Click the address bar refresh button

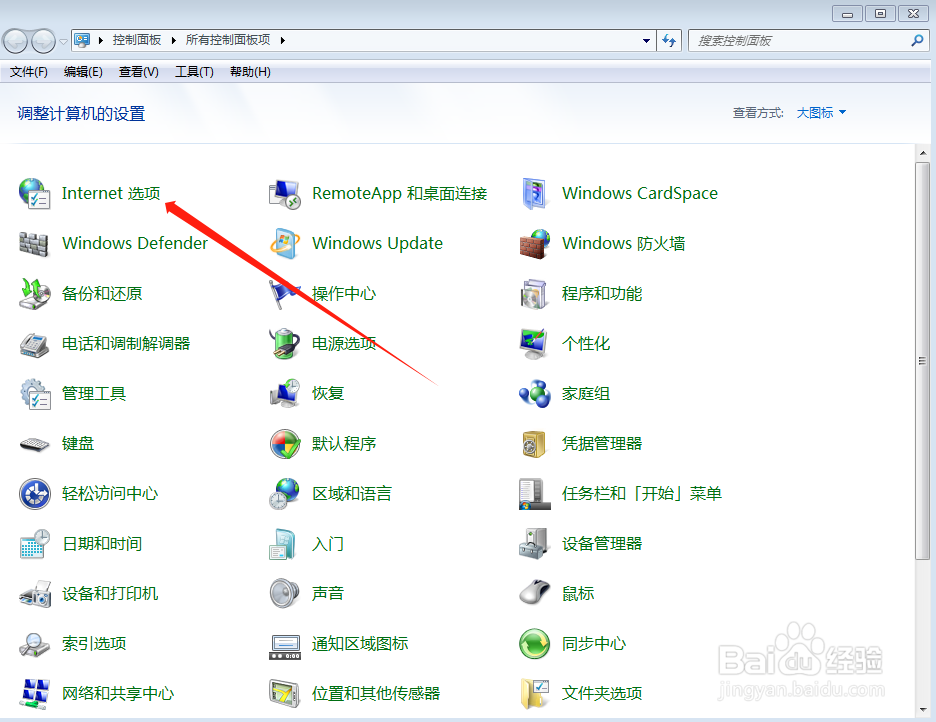[x=669, y=41]
